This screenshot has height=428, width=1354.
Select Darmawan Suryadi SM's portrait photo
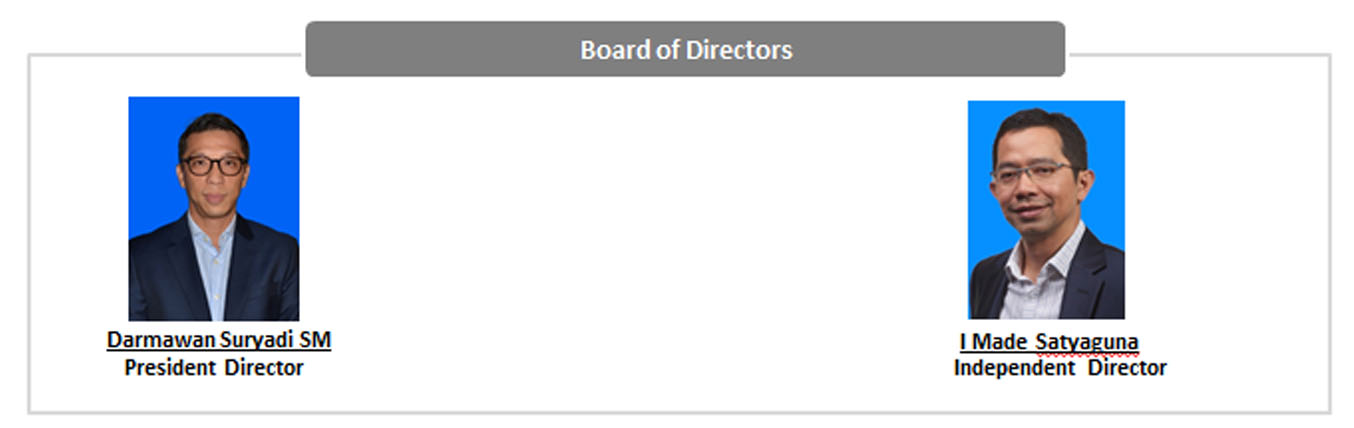(214, 208)
